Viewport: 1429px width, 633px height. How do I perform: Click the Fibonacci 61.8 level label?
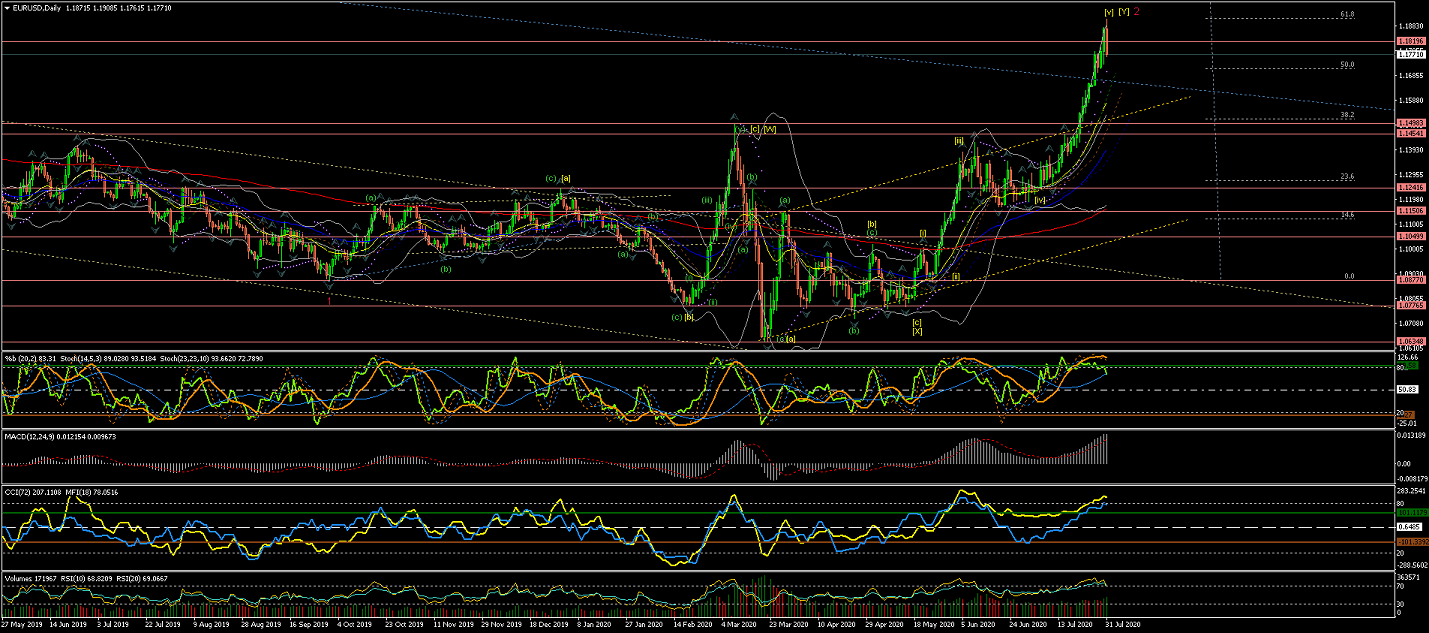pos(1347,15)
